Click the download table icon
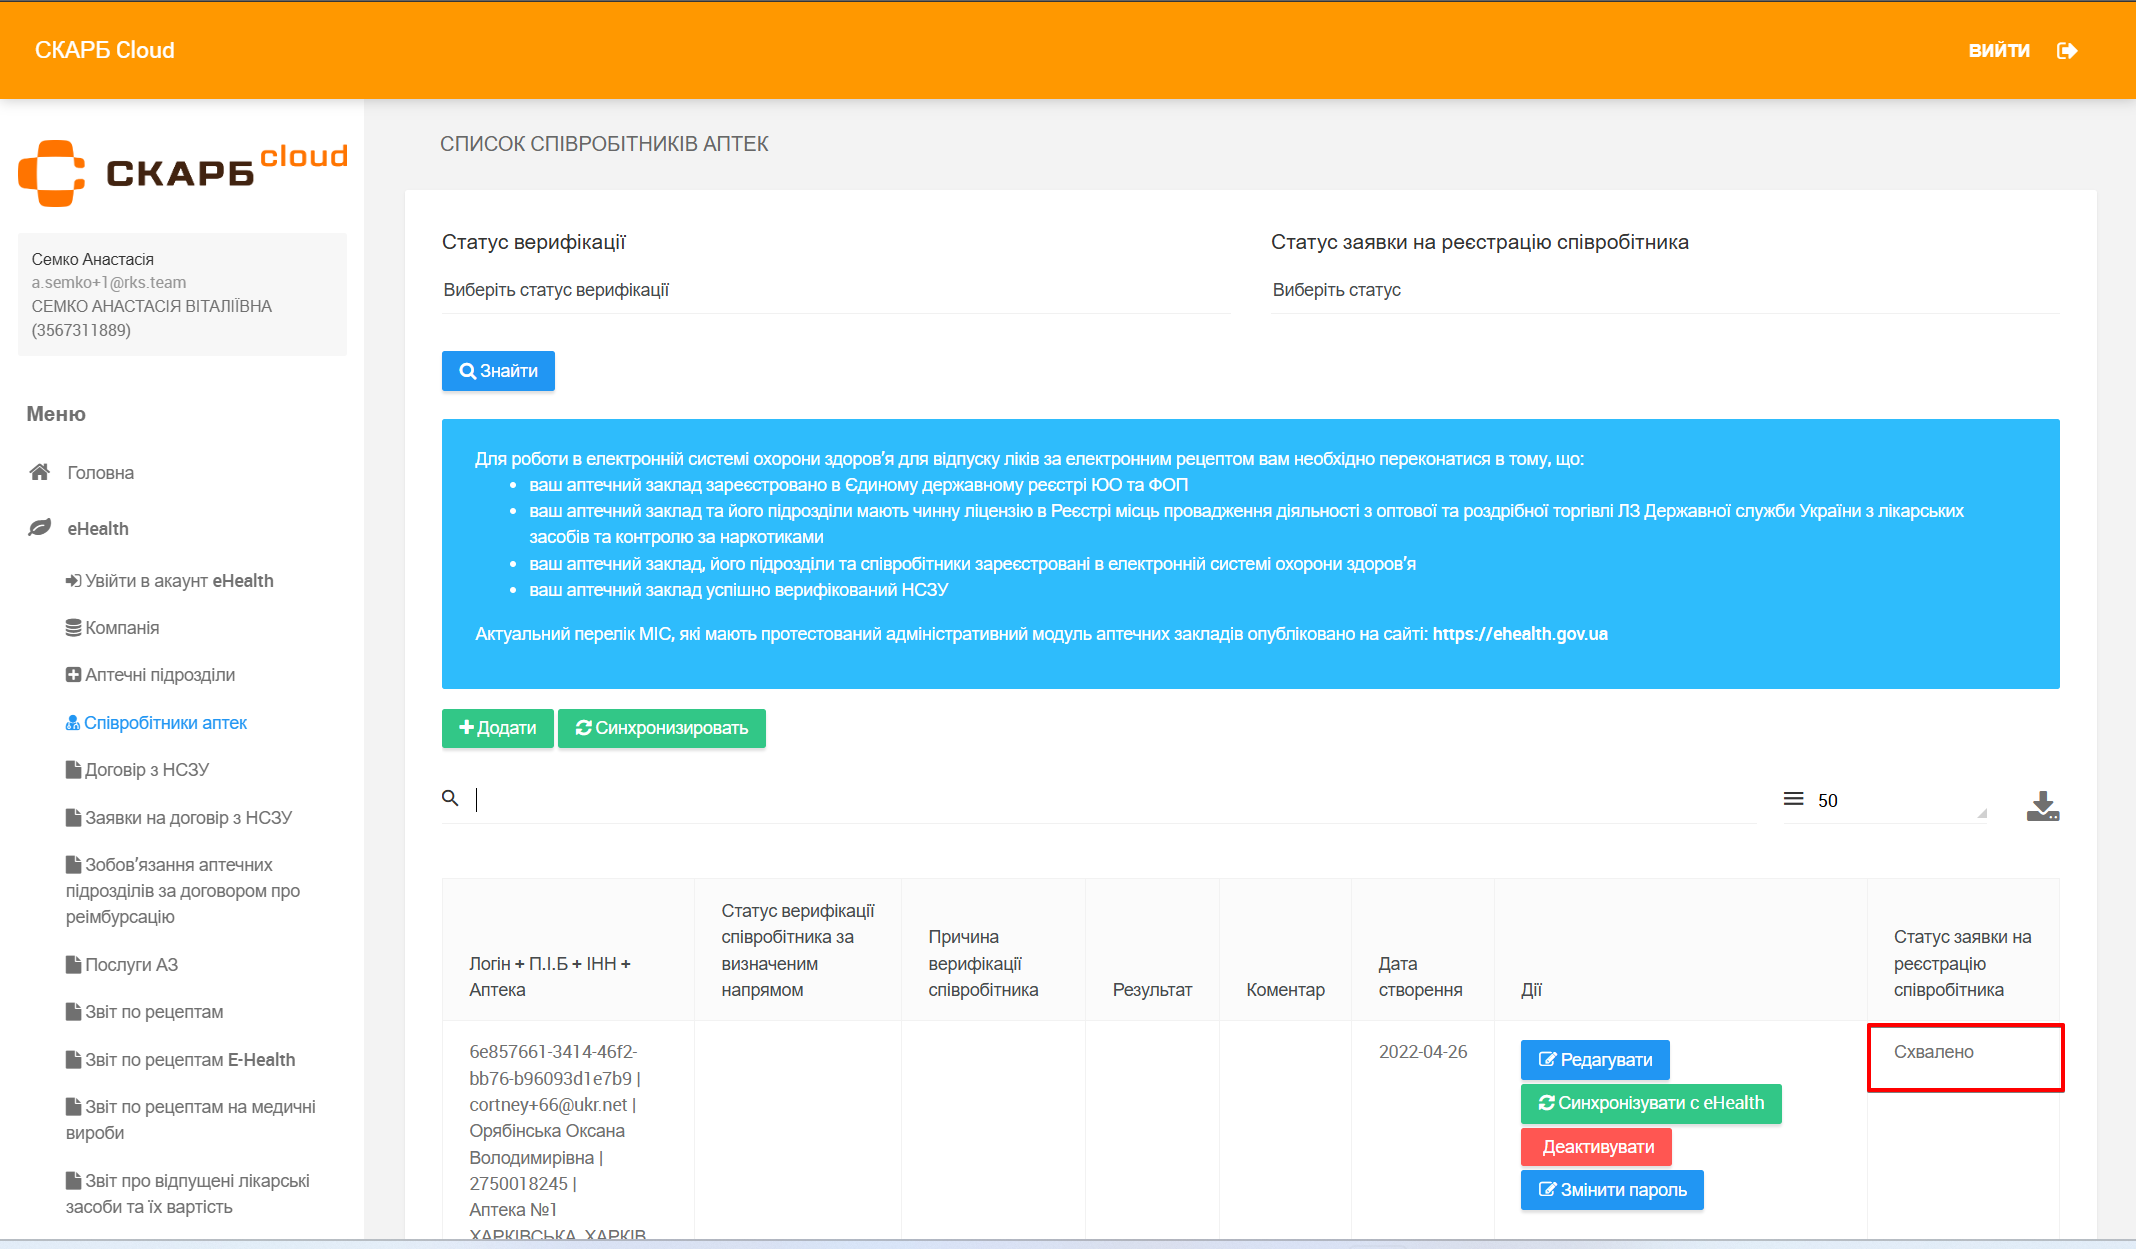 [x=2042, y=805]
